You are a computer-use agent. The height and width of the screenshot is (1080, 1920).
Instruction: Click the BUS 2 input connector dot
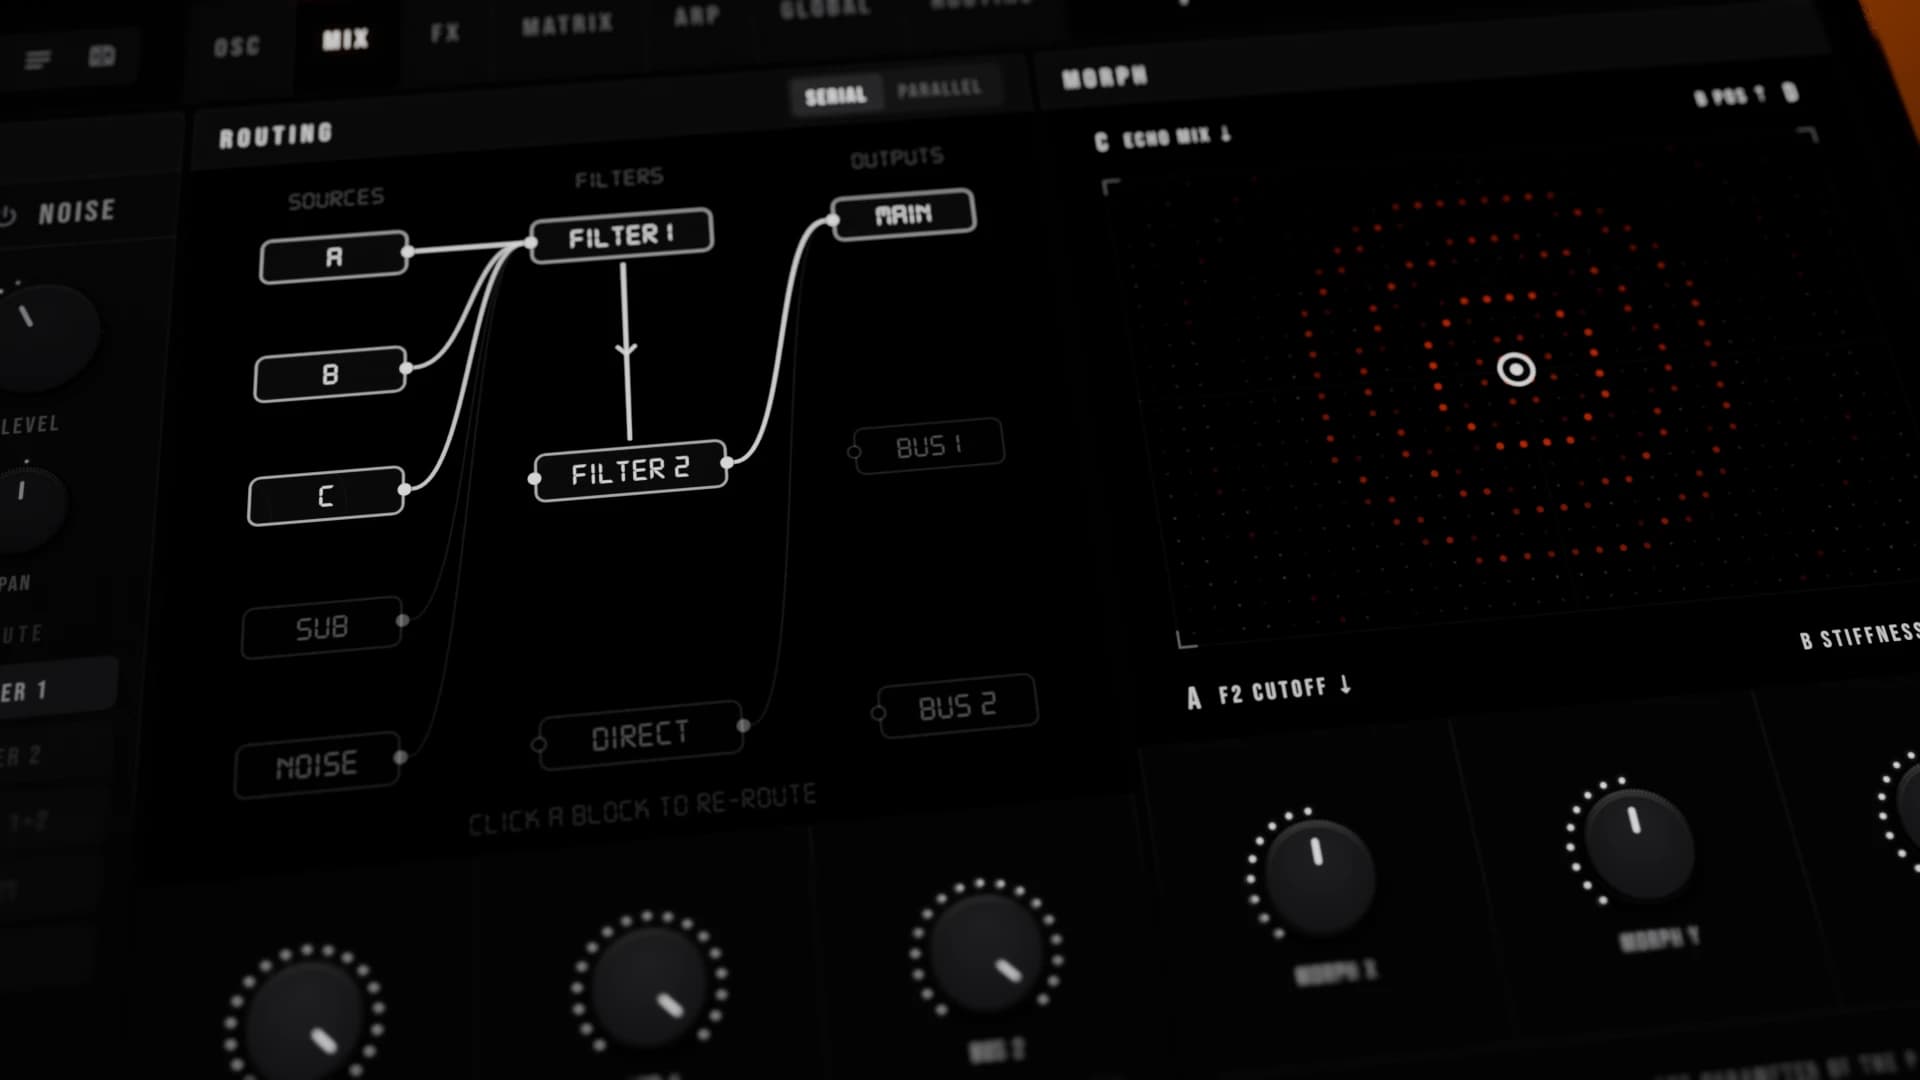(878, 713)
